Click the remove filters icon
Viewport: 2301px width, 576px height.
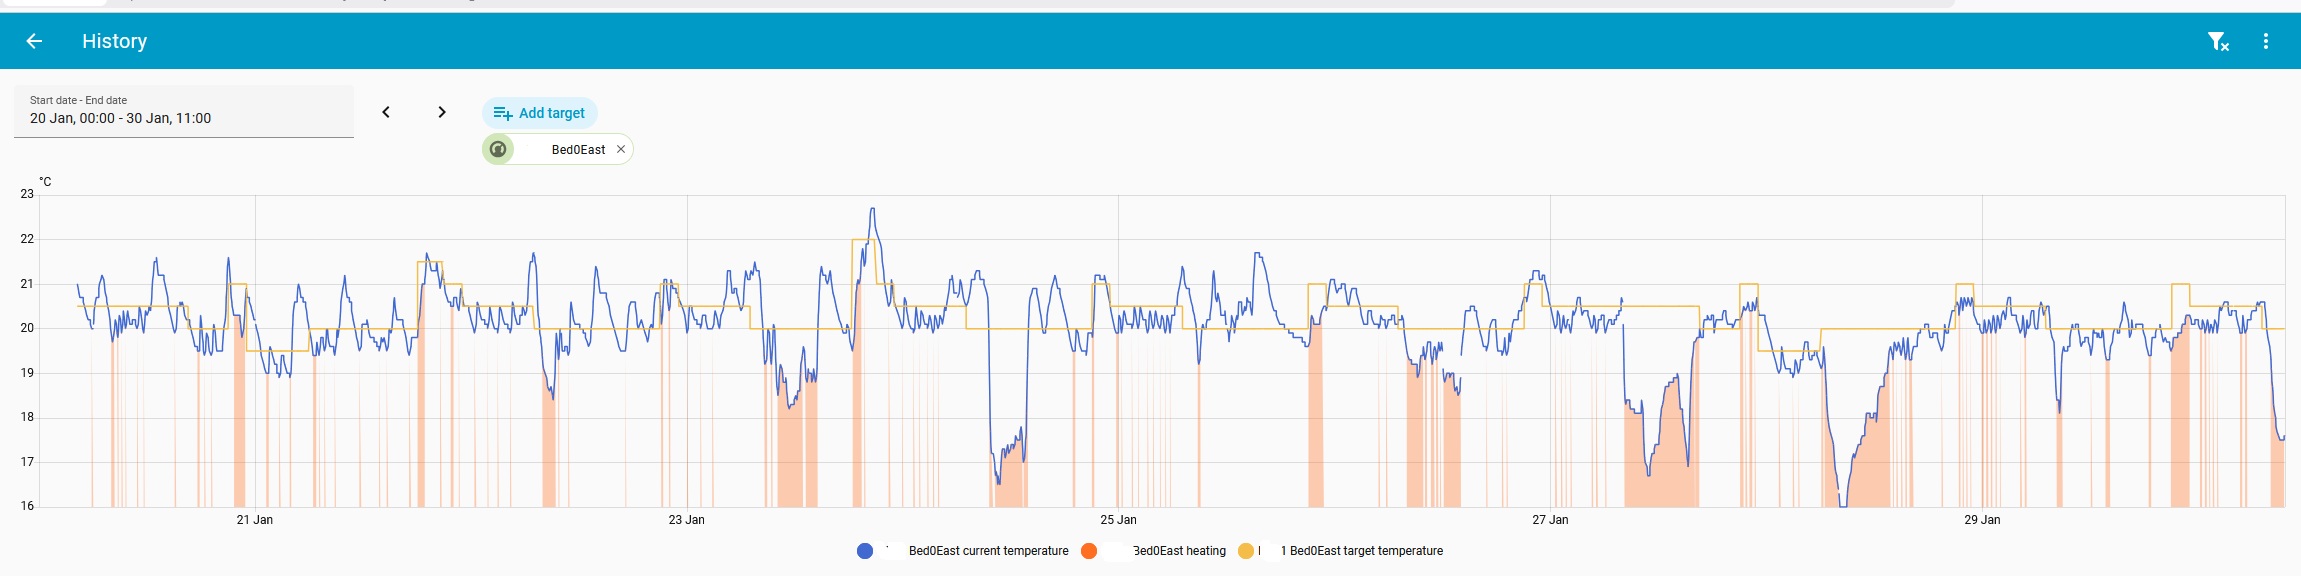[x=2218, y=41]
